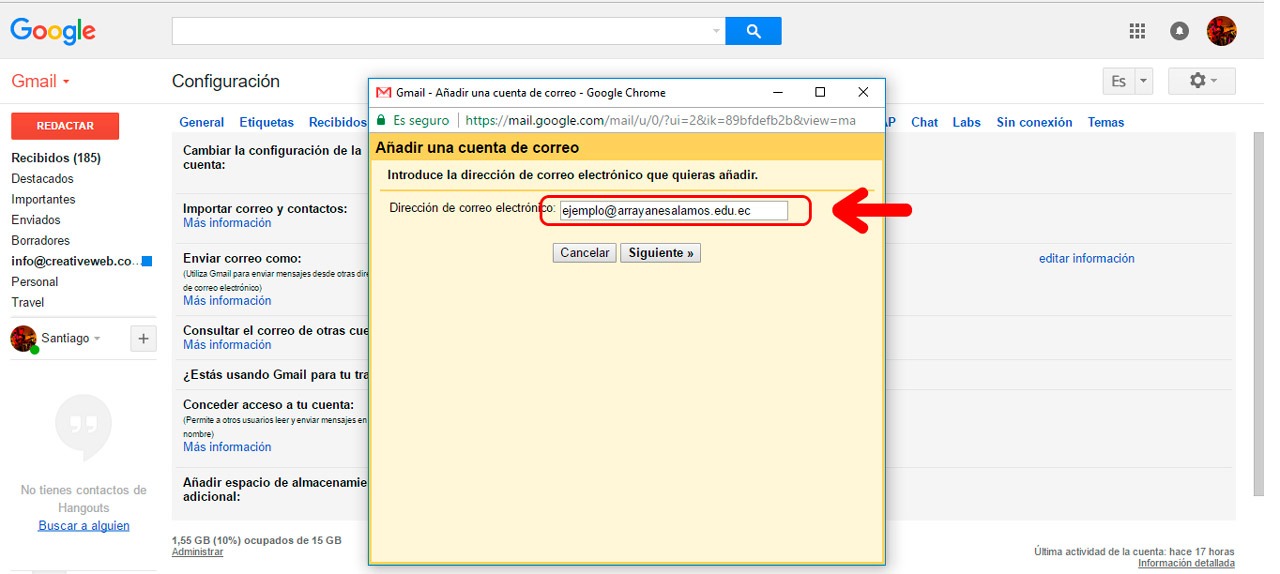Click the Administrar storage link

[198, 552]
